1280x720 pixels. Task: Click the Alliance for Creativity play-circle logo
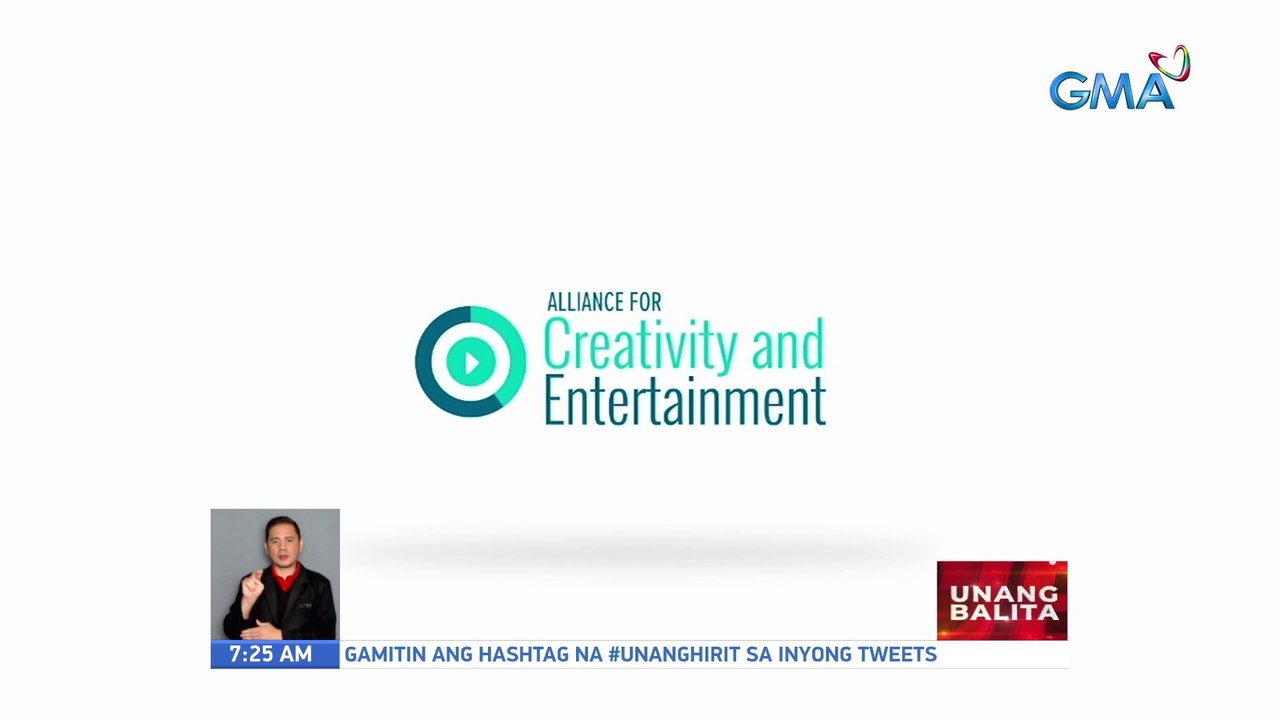[x=470, y=361]
